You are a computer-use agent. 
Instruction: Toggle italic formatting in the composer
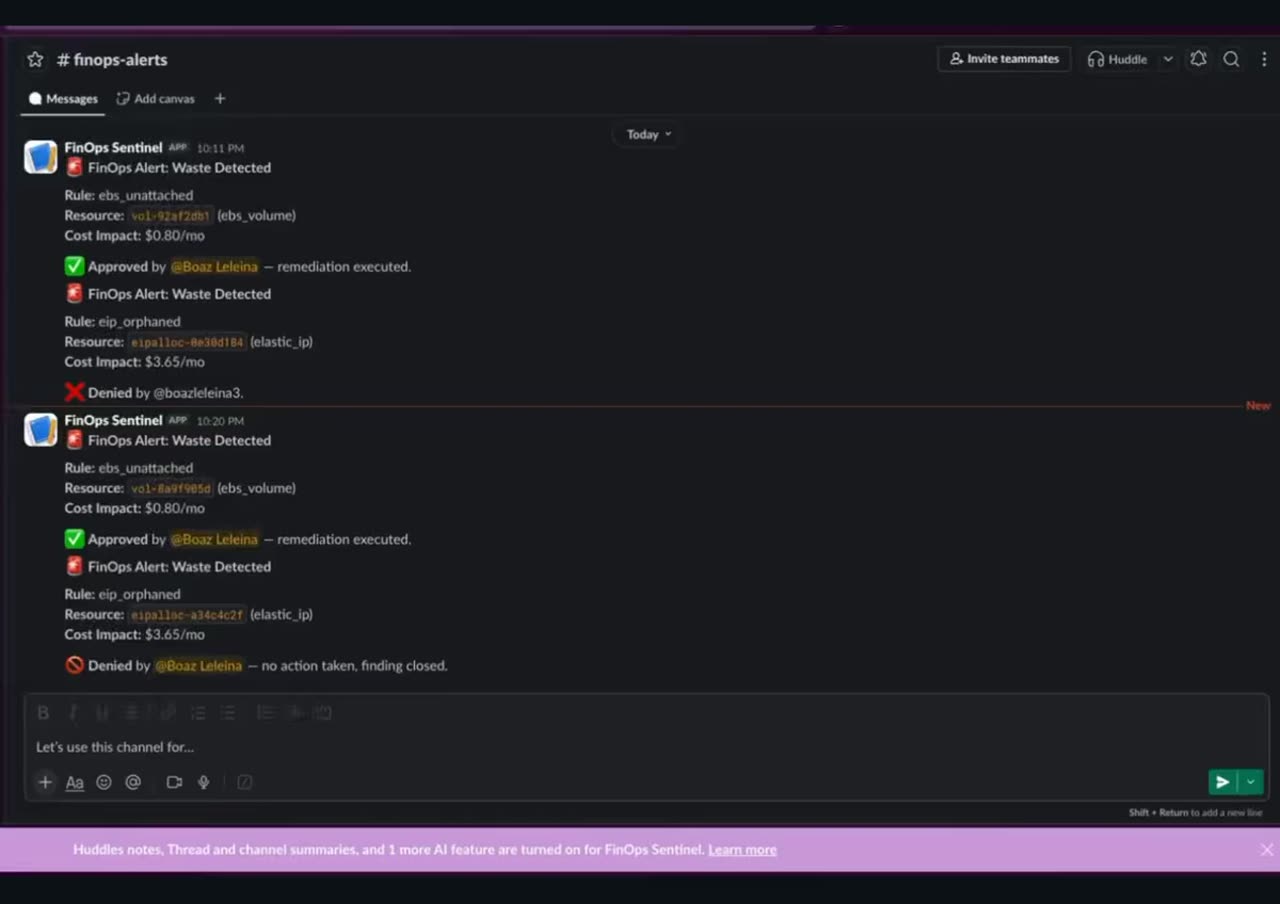click(73, 713)
